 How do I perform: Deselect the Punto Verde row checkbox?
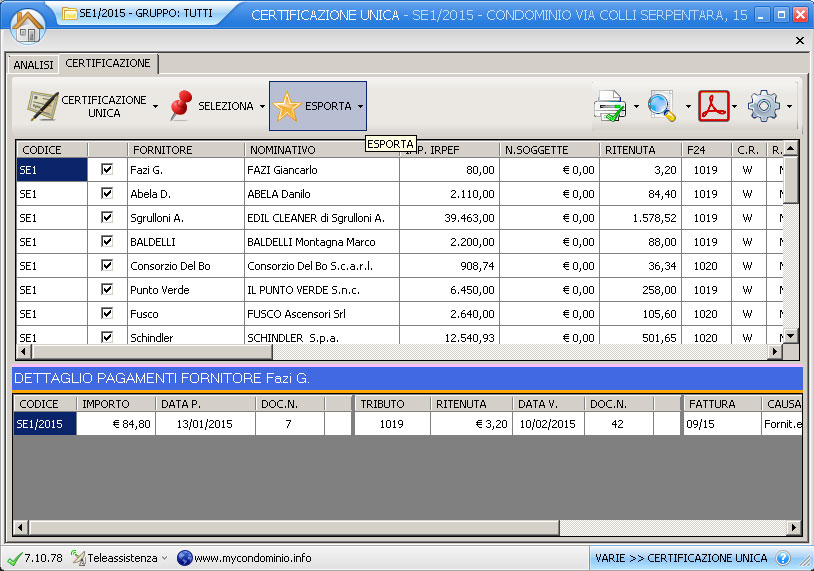[x=107, y=290]
